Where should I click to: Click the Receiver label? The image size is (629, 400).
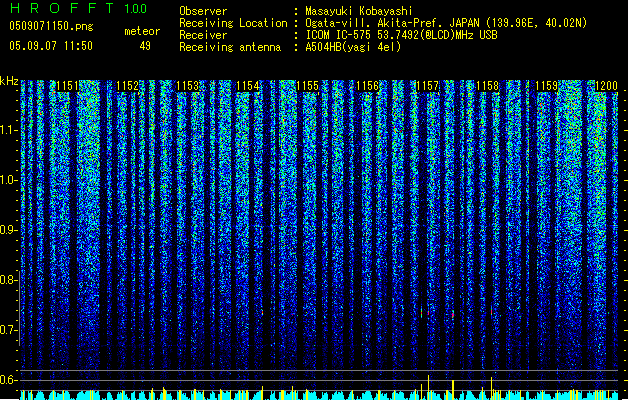203,35
